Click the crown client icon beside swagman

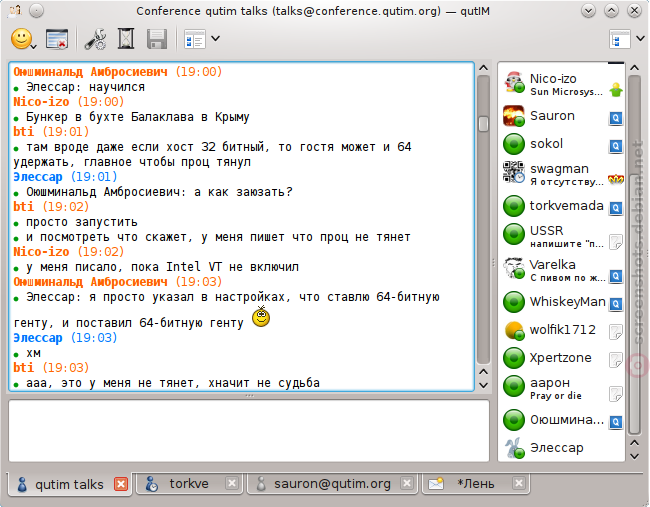pyautogui.click(x=616, y=180)
